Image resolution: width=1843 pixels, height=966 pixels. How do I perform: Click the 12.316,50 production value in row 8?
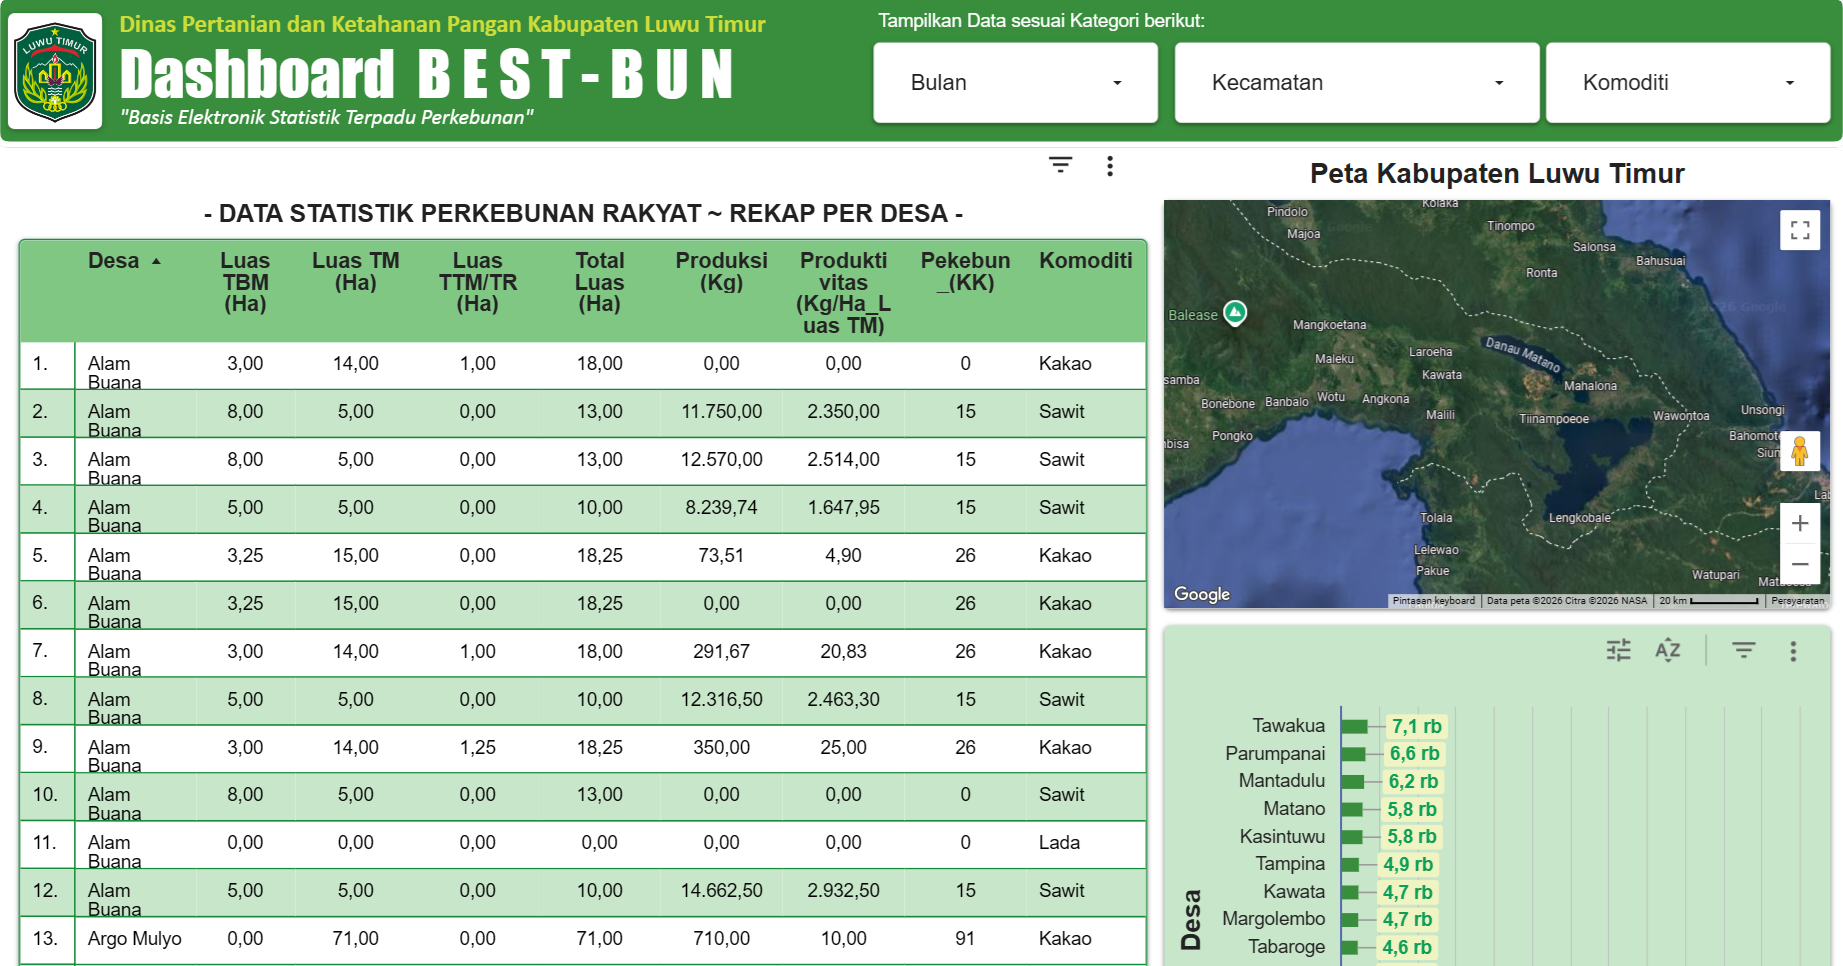[x=722, y=700]
